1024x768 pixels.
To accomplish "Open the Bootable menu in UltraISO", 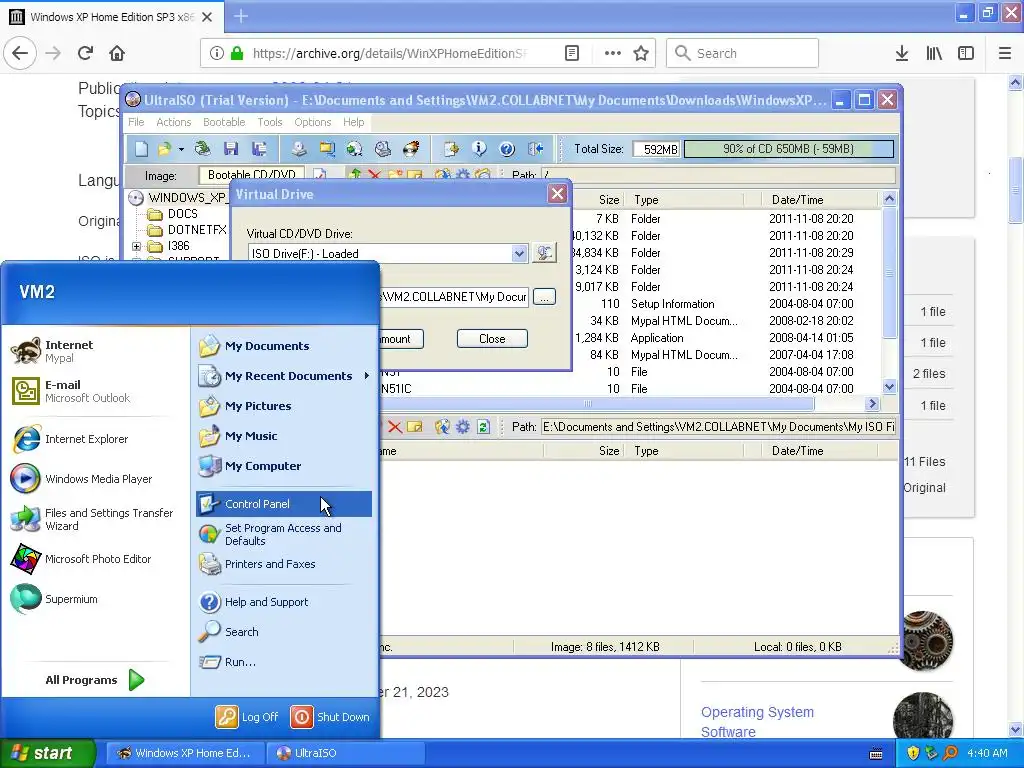I will (224, 122).
